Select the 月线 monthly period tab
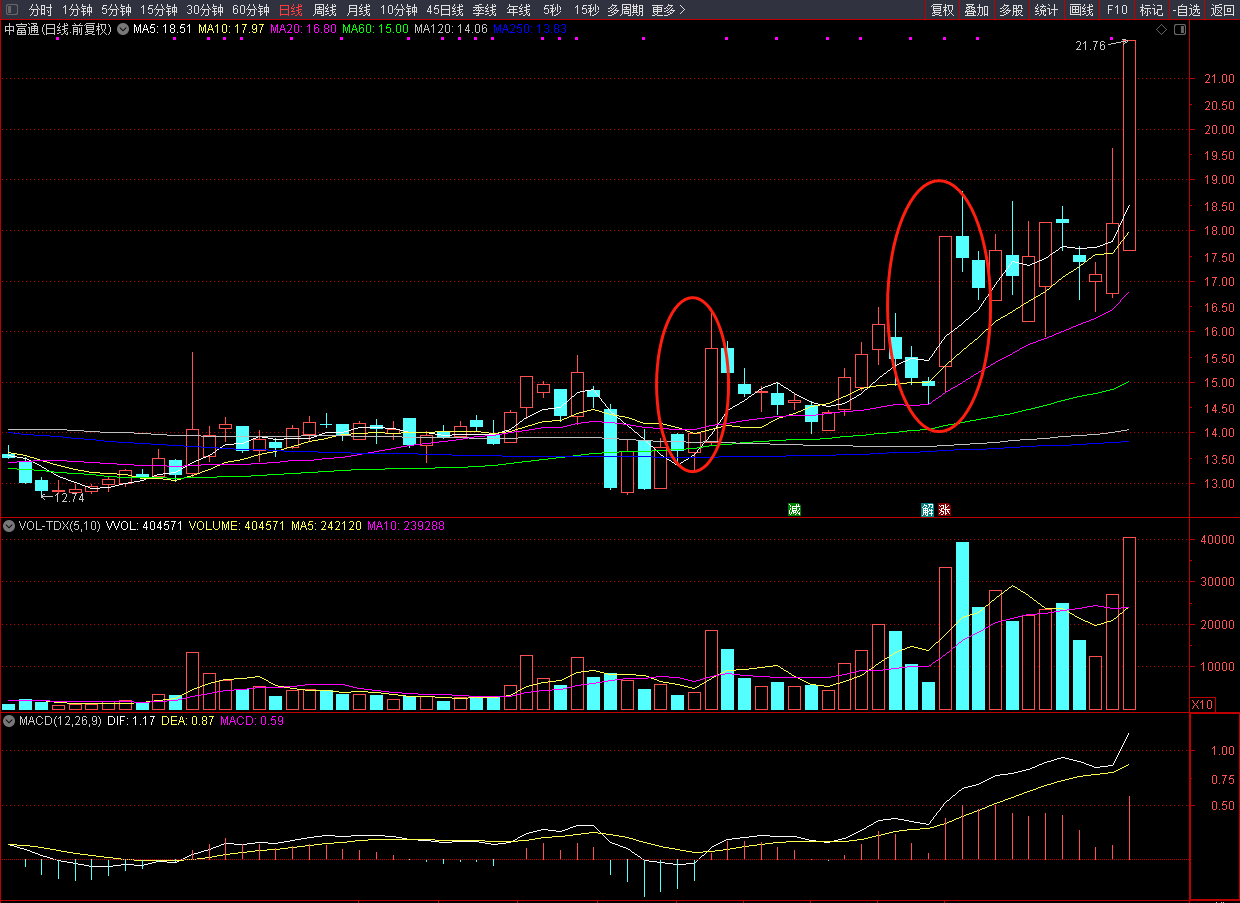The image size is (1240, 903). tap(358, 10)
